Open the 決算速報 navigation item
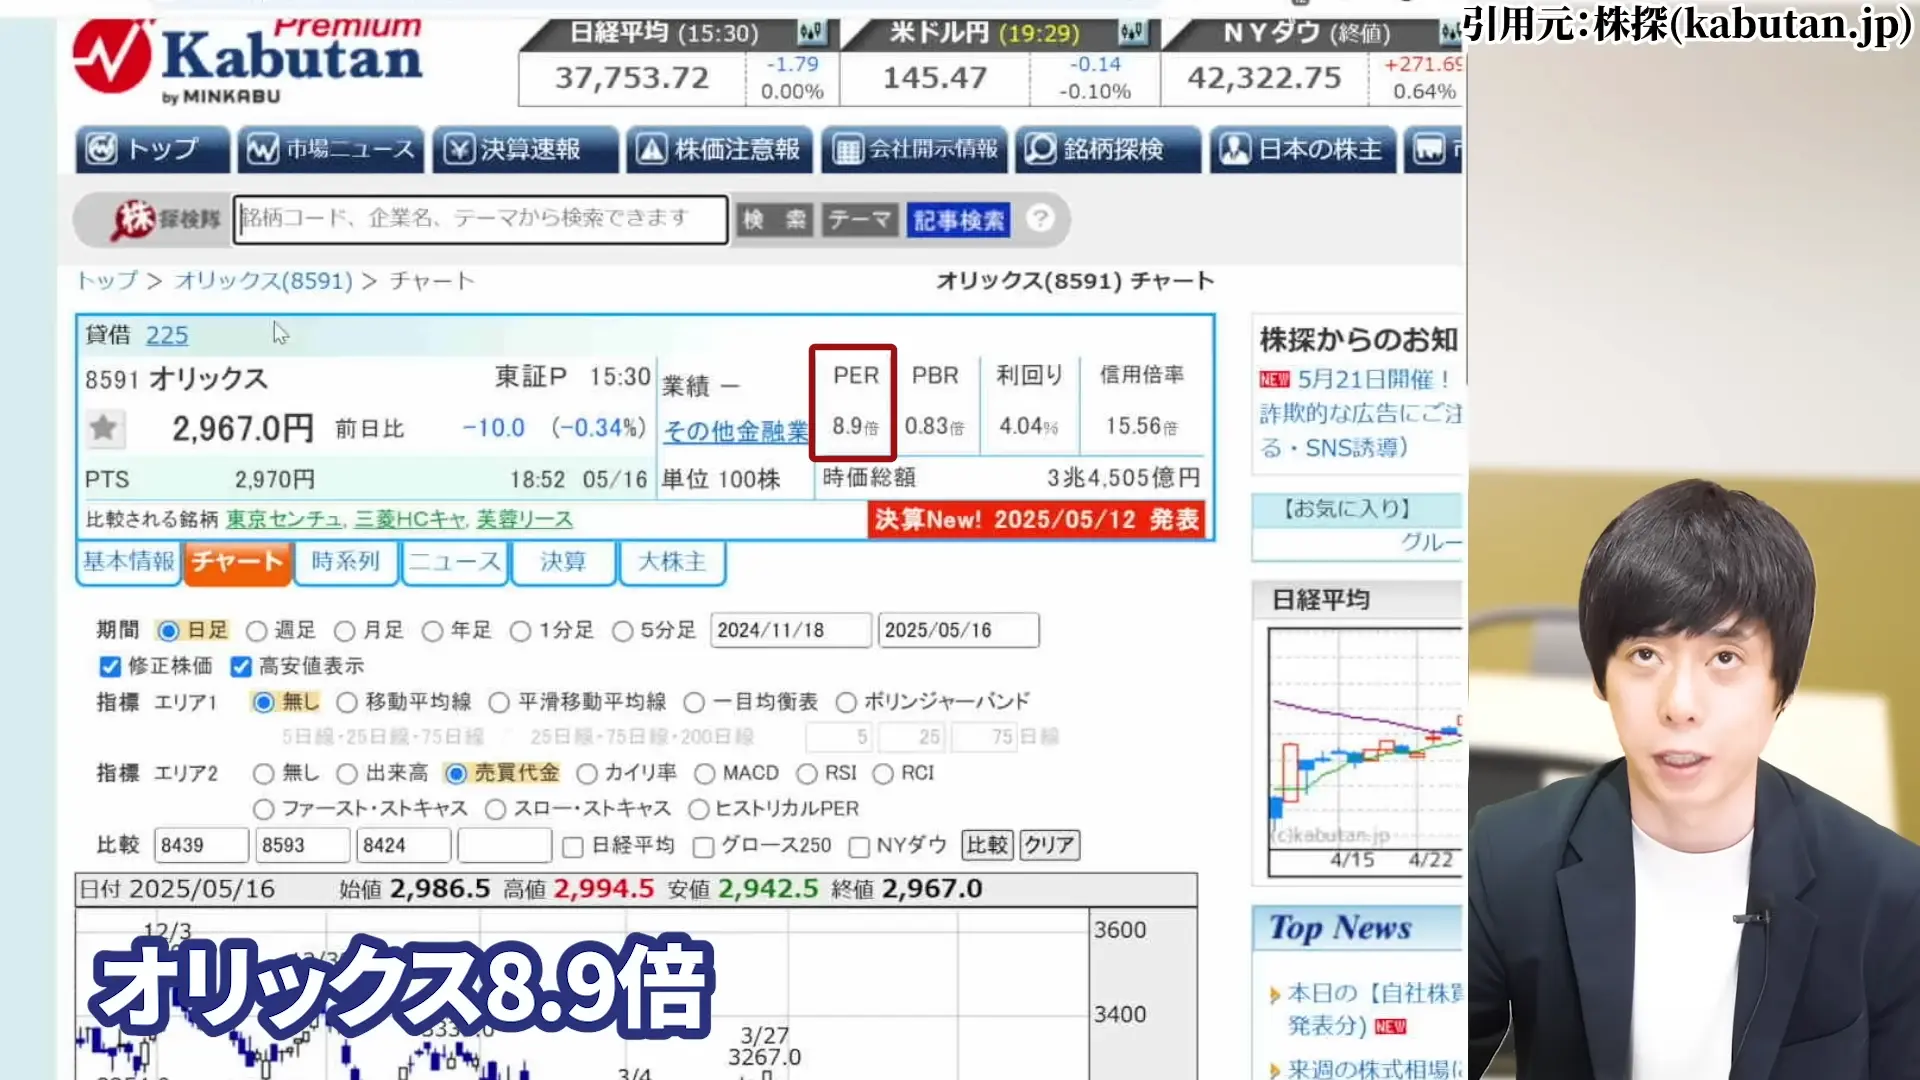Image resolution: width=1920 pixels, height=1080 pixels. [x=526, y=150]
